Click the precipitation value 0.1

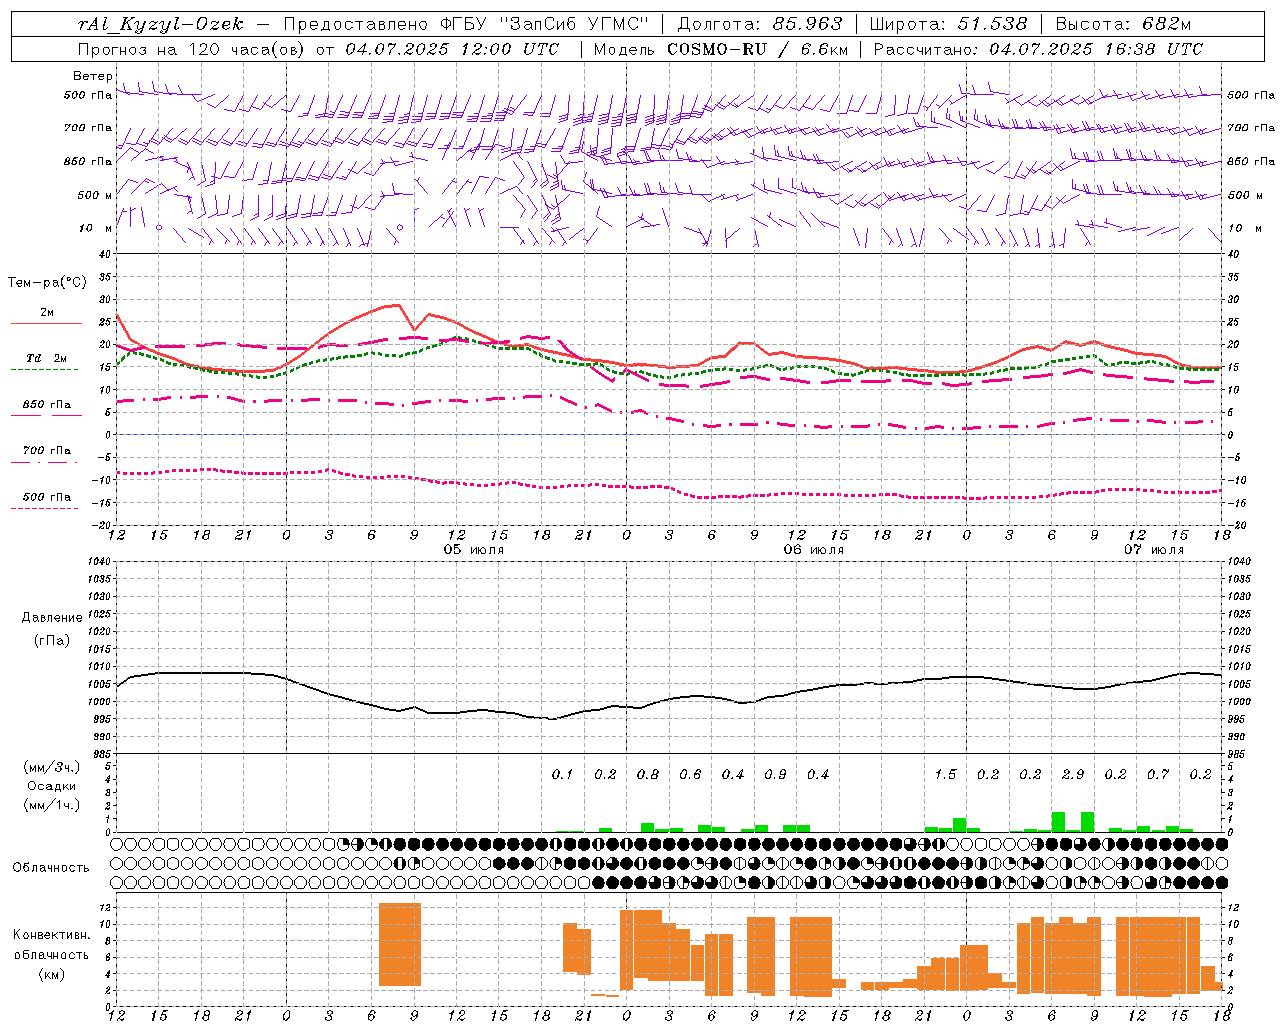pos(563,775)
